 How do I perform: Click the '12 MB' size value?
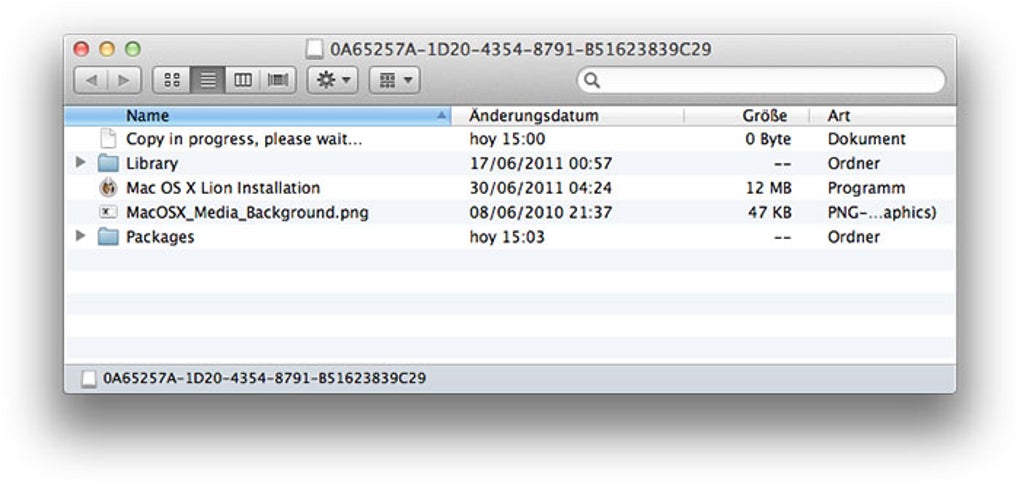click(x=768, y=188)
